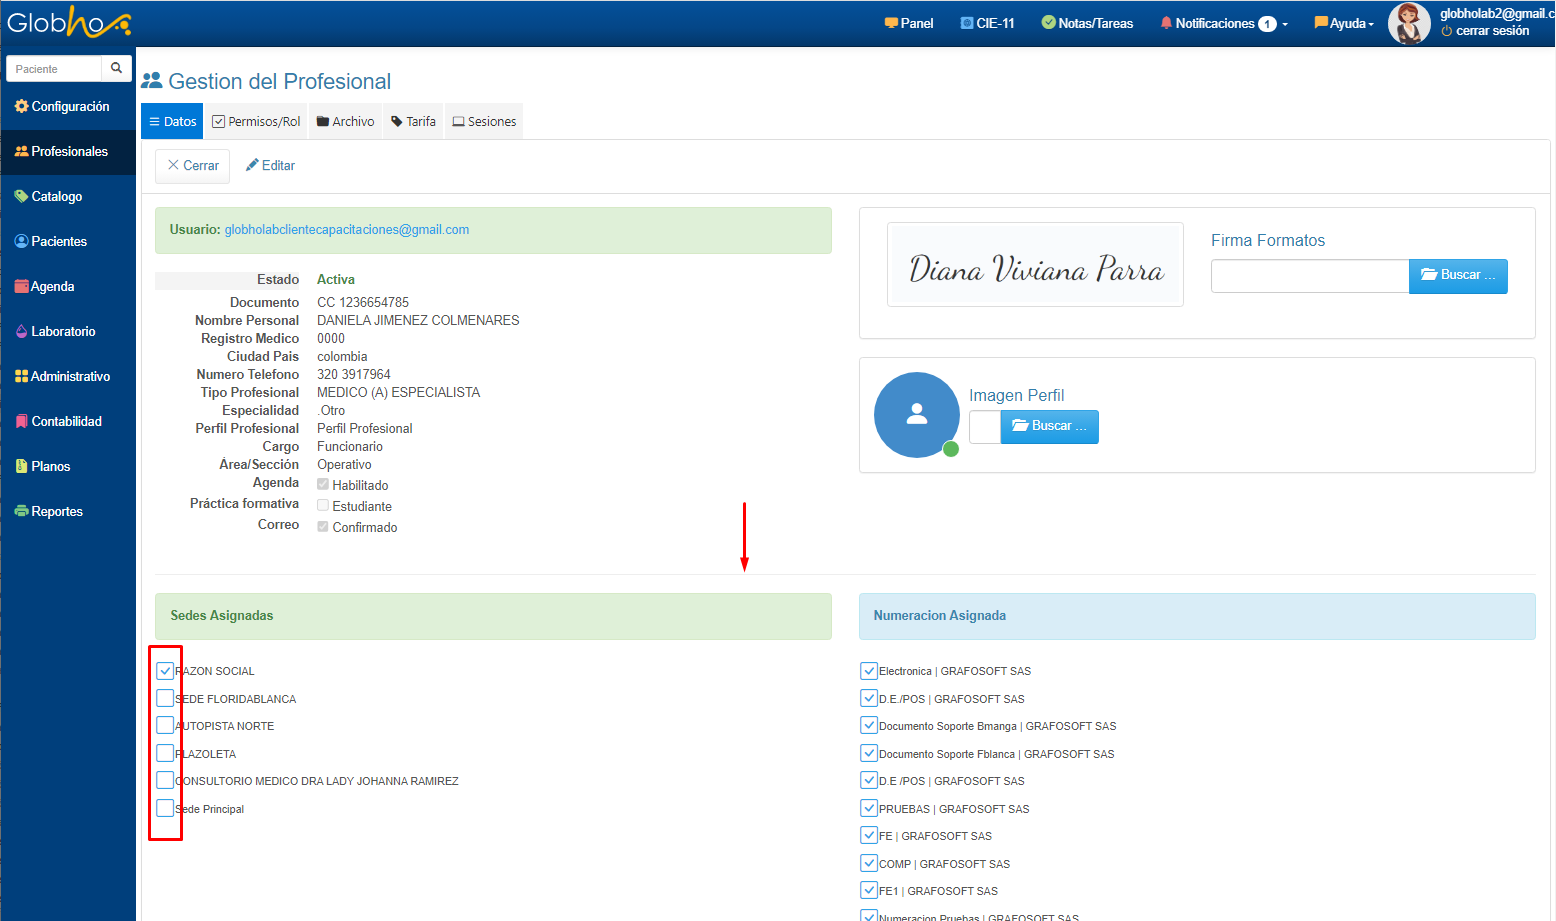Screen dimensions: 1556x921
Task: Expand the Notificaciones dropdown caret
Action: [1285, 24]
